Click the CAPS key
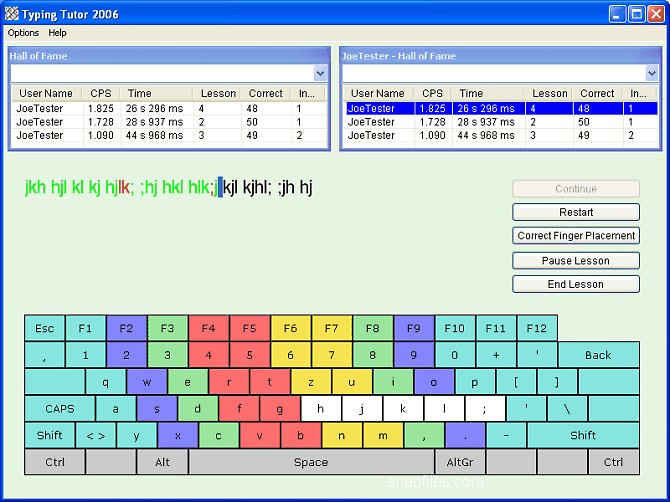 point(60,409)
